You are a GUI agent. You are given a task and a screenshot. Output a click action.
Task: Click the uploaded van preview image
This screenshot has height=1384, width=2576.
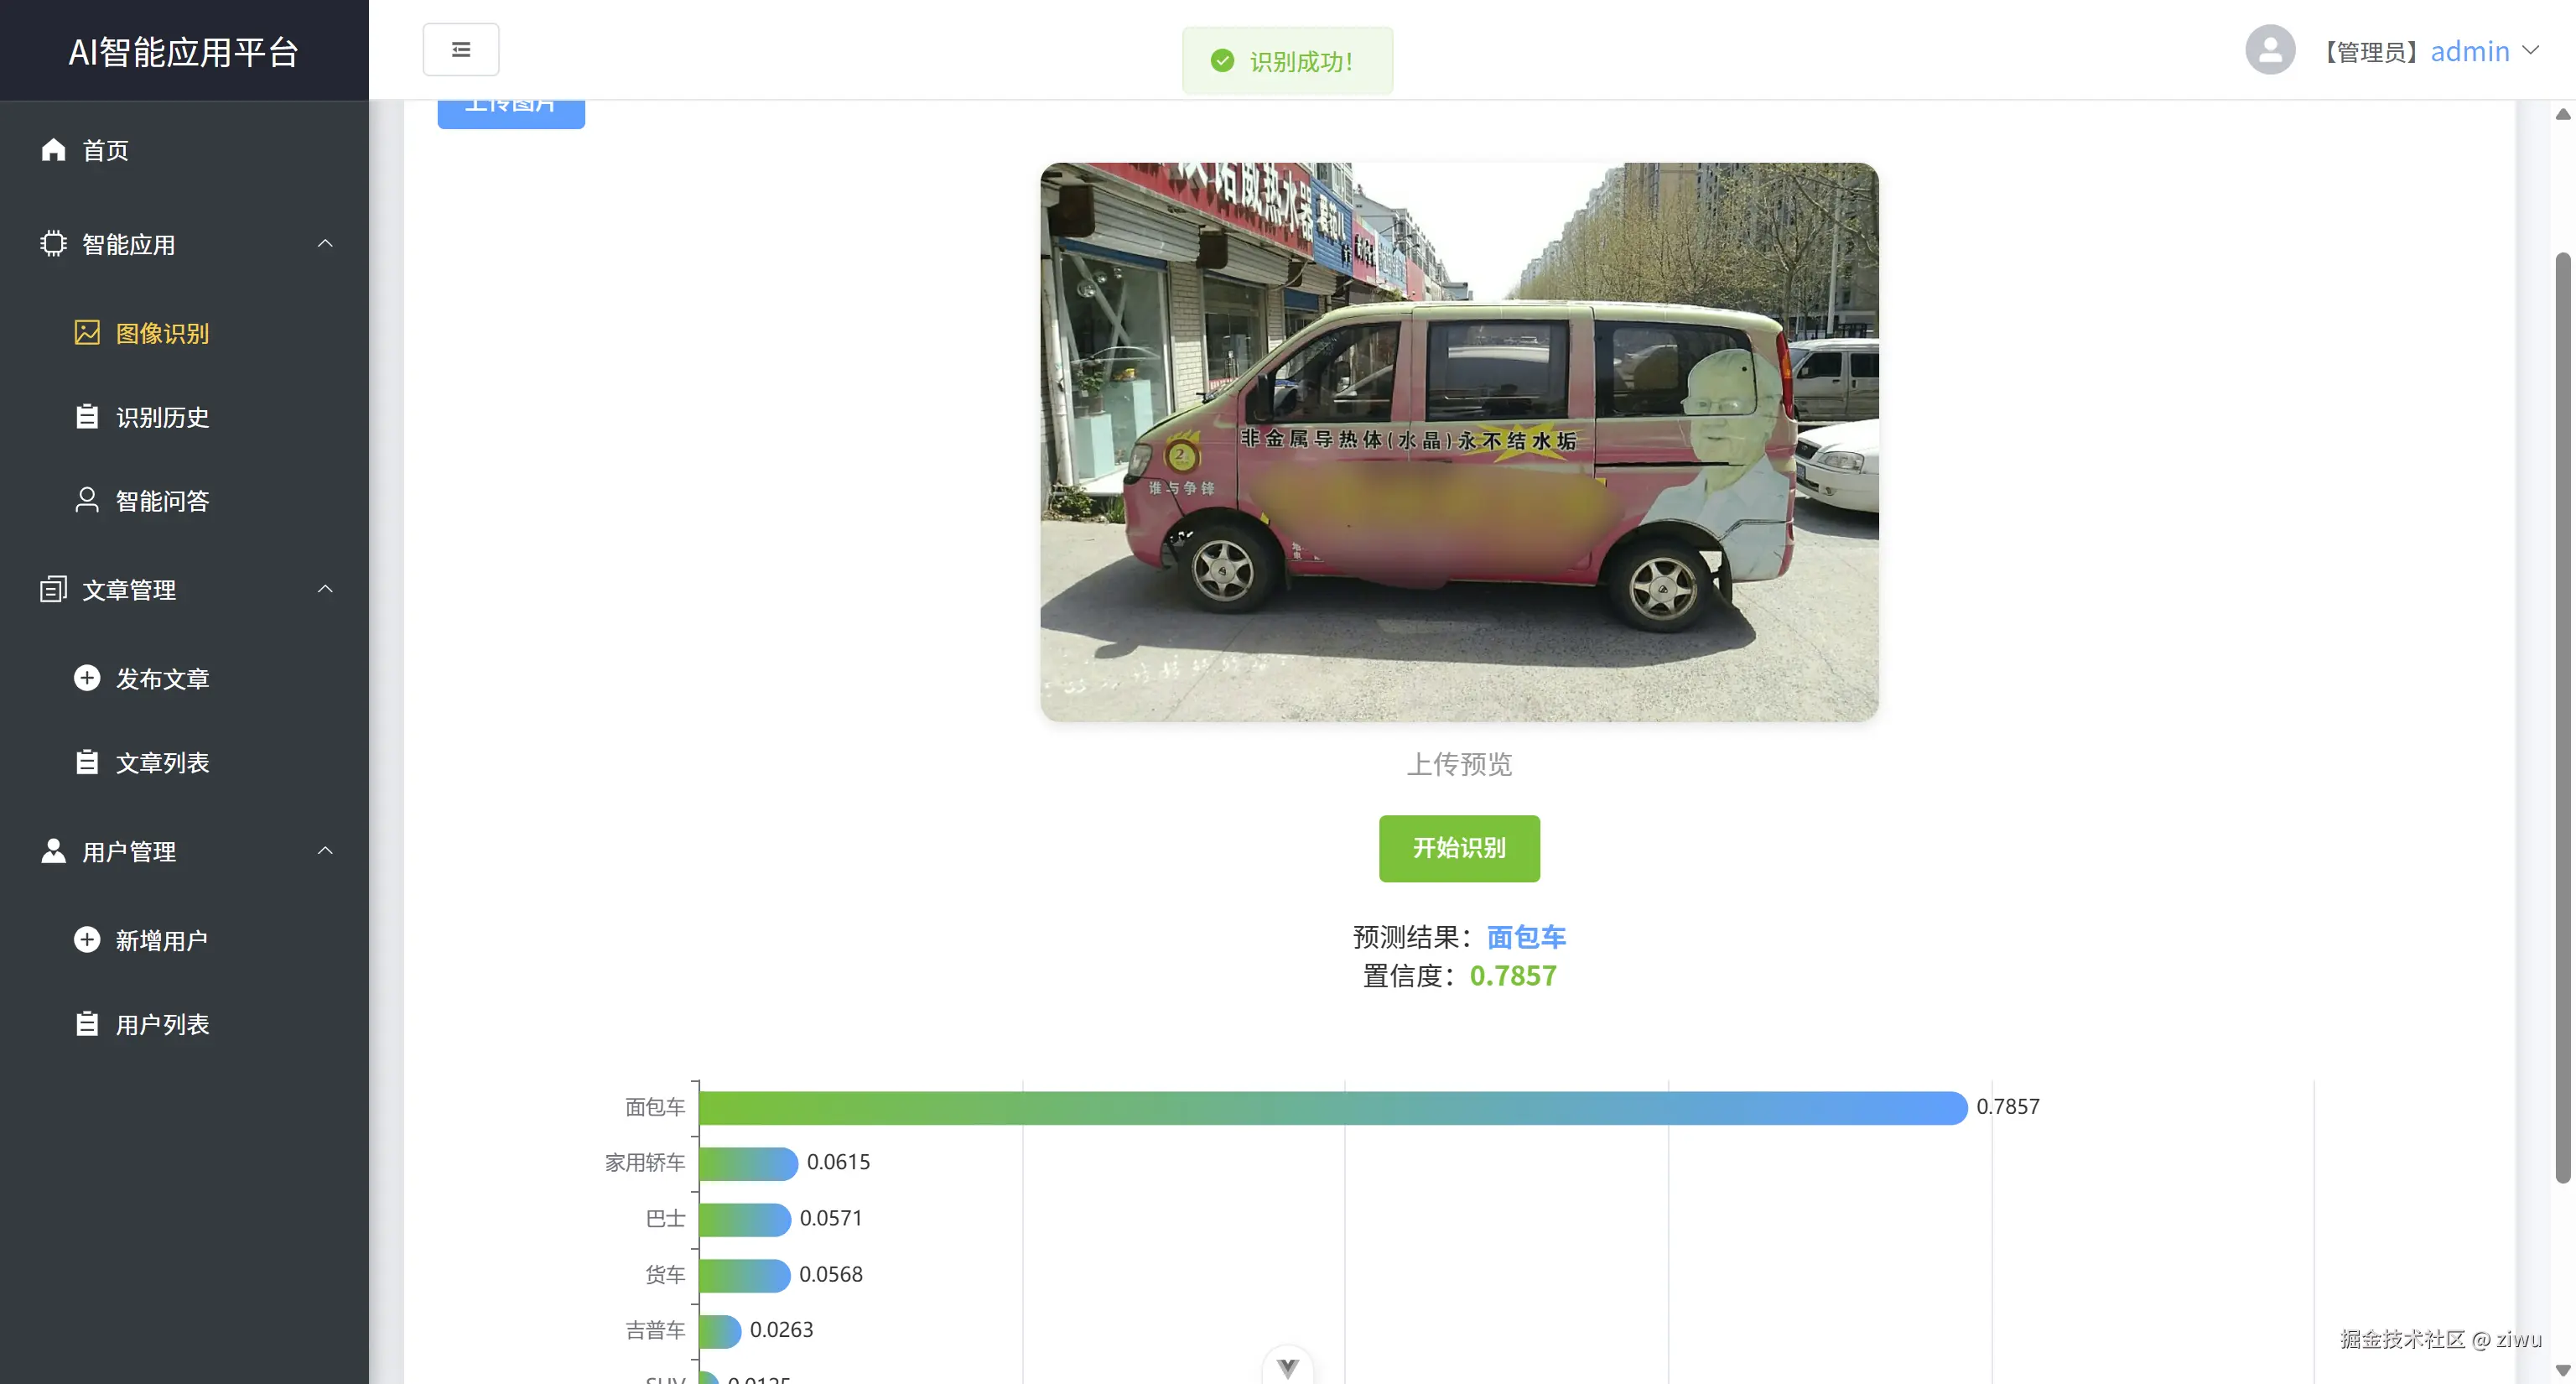point(1459,442)
